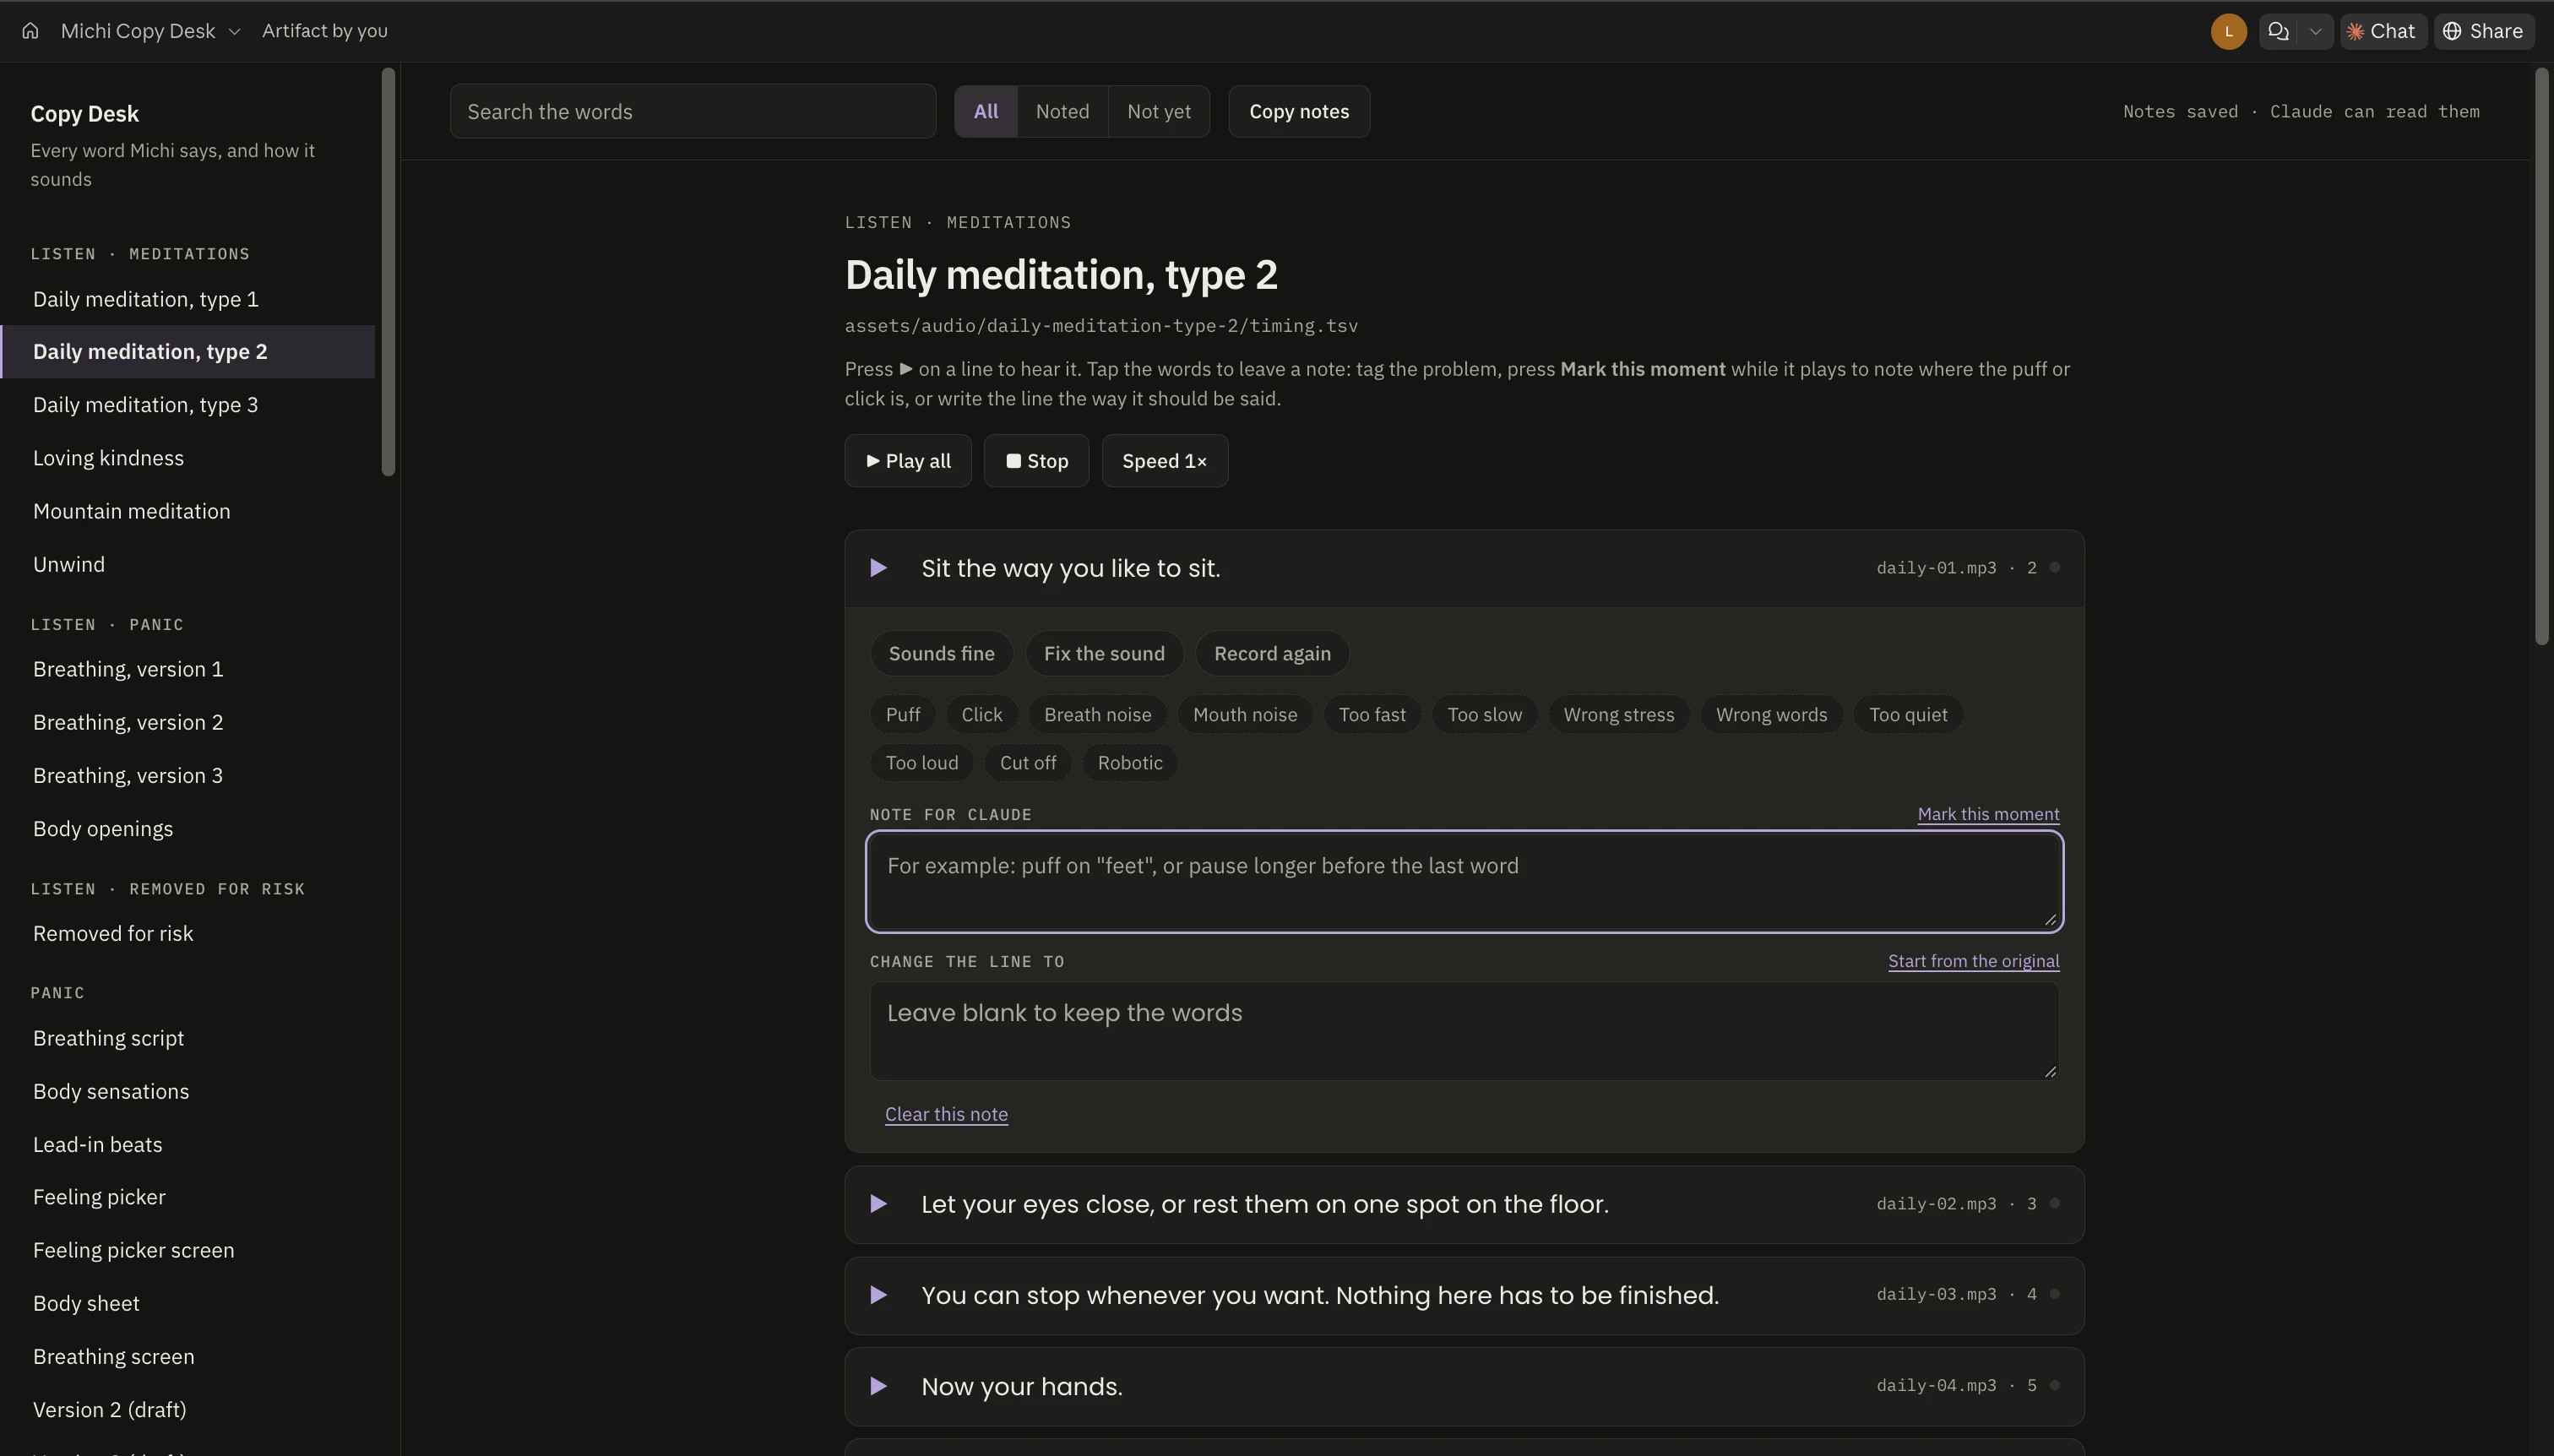
Task: Open the user avatar L menu
Action: (2228, 31)
